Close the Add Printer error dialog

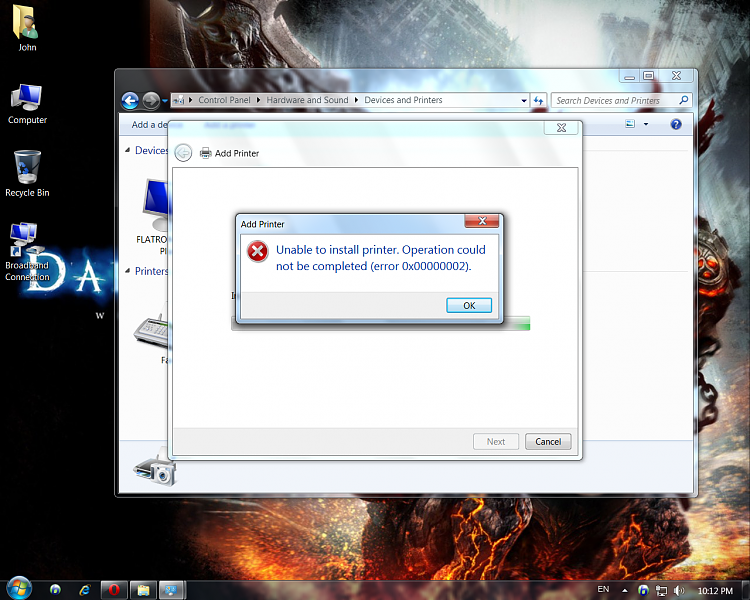point(482,221)
